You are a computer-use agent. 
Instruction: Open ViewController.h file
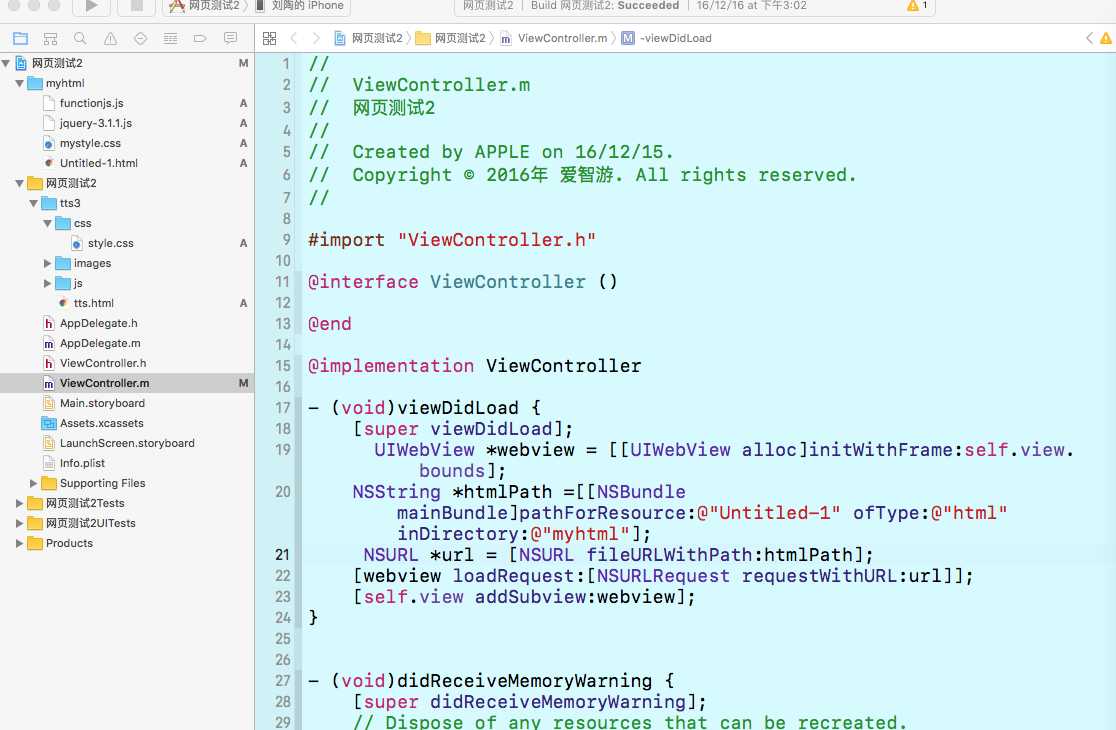(102, 363)
